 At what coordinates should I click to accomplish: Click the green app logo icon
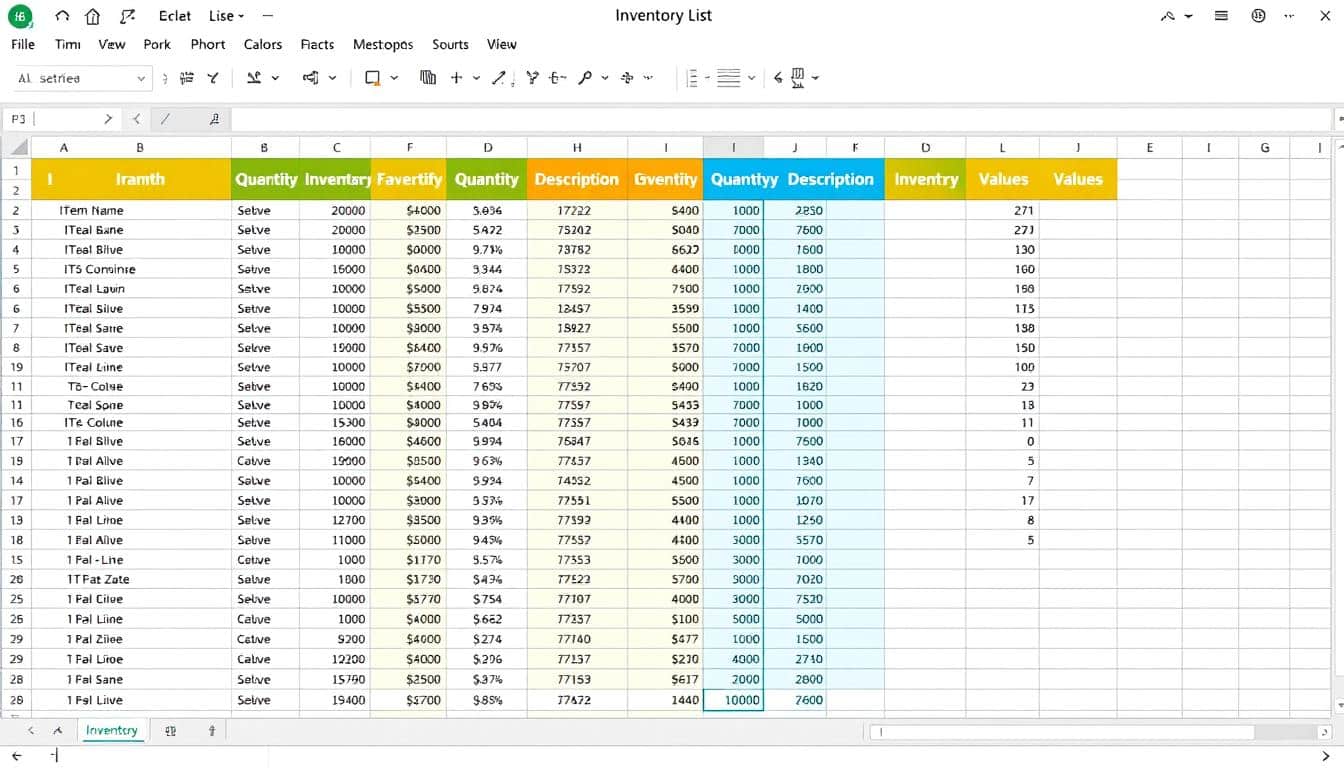click(20, 16)
